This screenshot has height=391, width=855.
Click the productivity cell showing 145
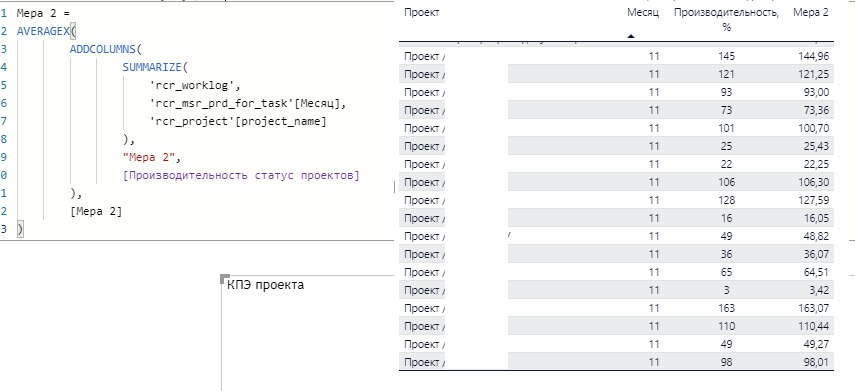point(726,56)
